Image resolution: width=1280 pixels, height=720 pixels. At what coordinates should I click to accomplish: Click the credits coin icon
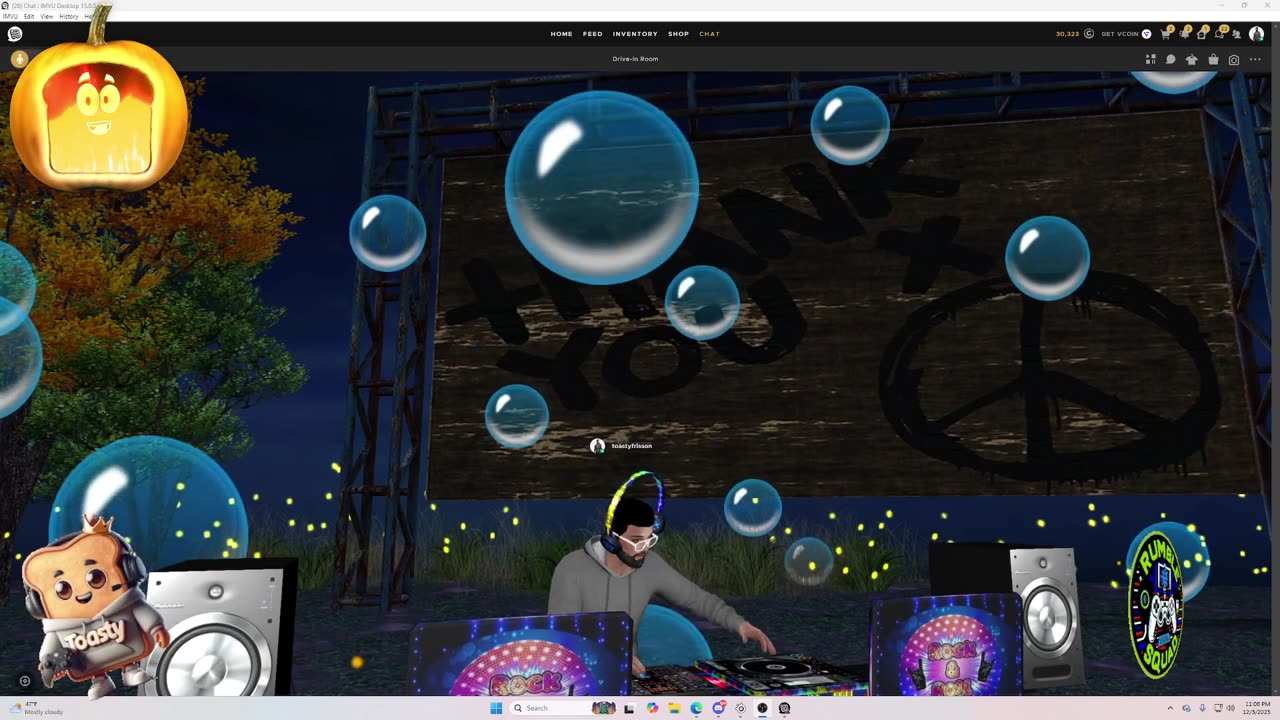click(x=1089, y=34)
